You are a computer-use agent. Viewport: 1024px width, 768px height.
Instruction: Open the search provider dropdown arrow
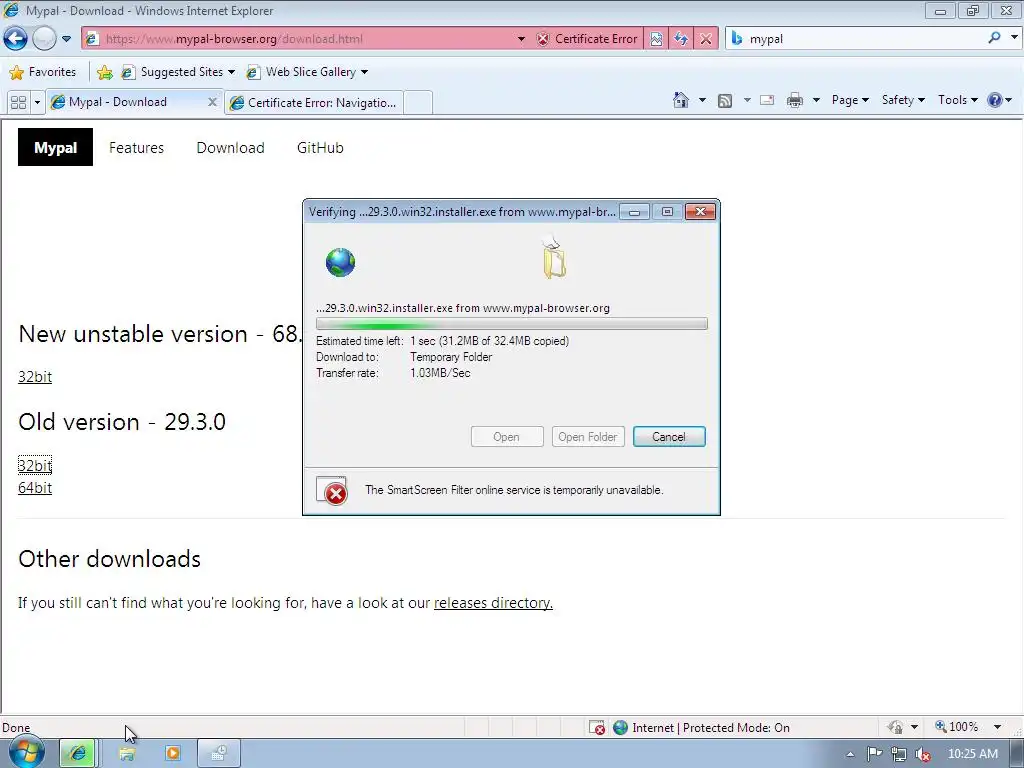point(1014,38)
